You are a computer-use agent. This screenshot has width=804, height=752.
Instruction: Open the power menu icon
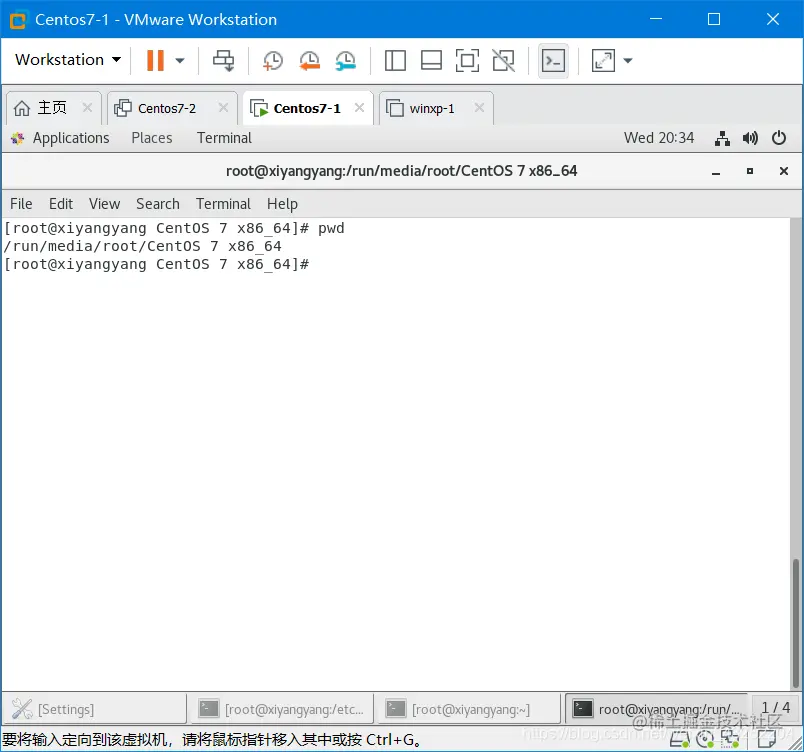(x=779, y=138)
